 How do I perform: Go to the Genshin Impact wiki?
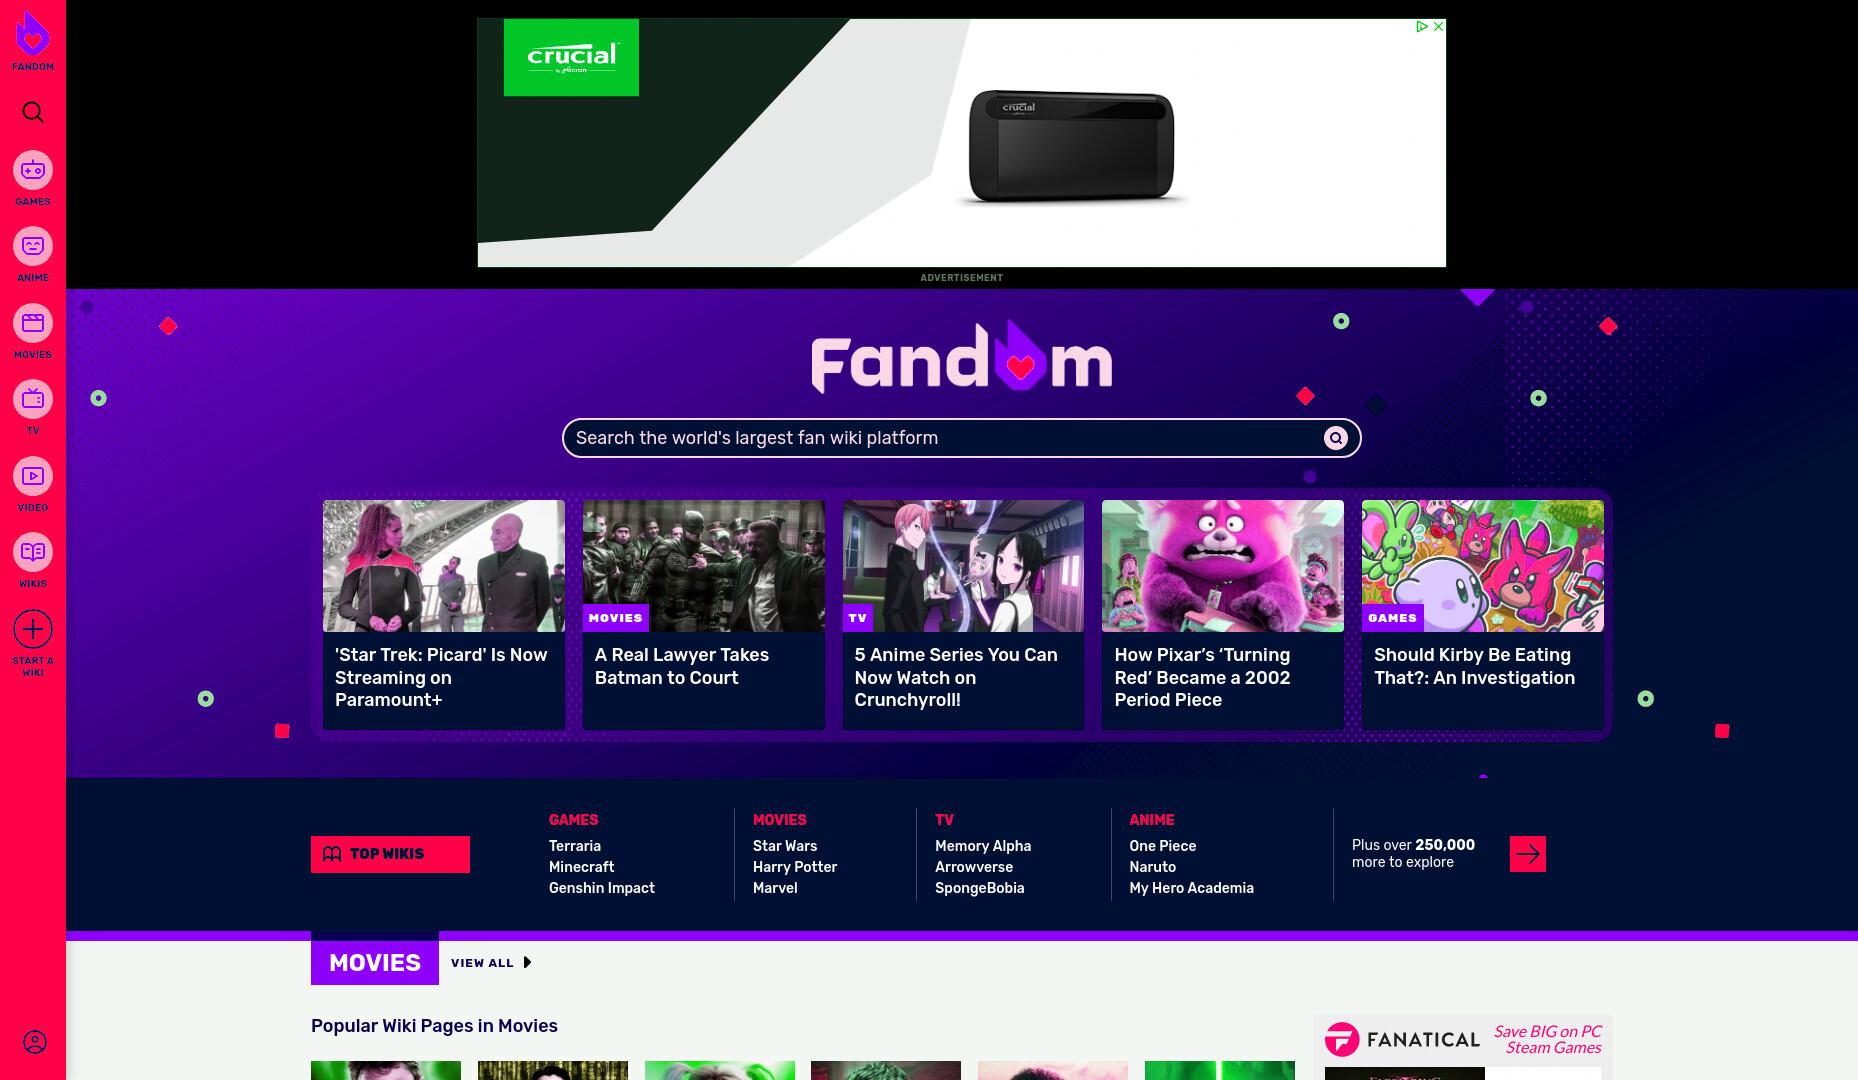click(x=602, y=888)
